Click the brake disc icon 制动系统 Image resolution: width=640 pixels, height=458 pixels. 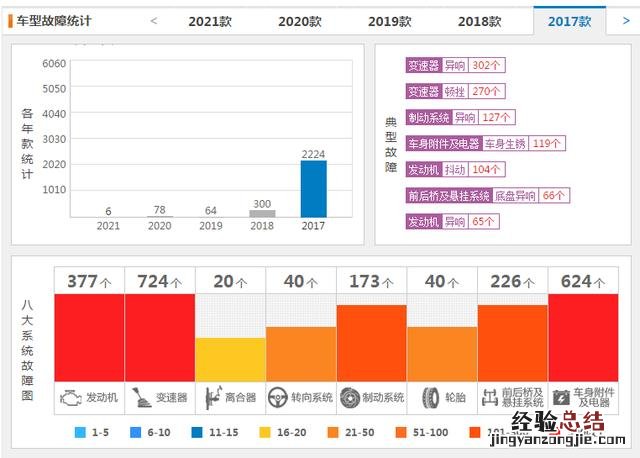coord(350,398)
